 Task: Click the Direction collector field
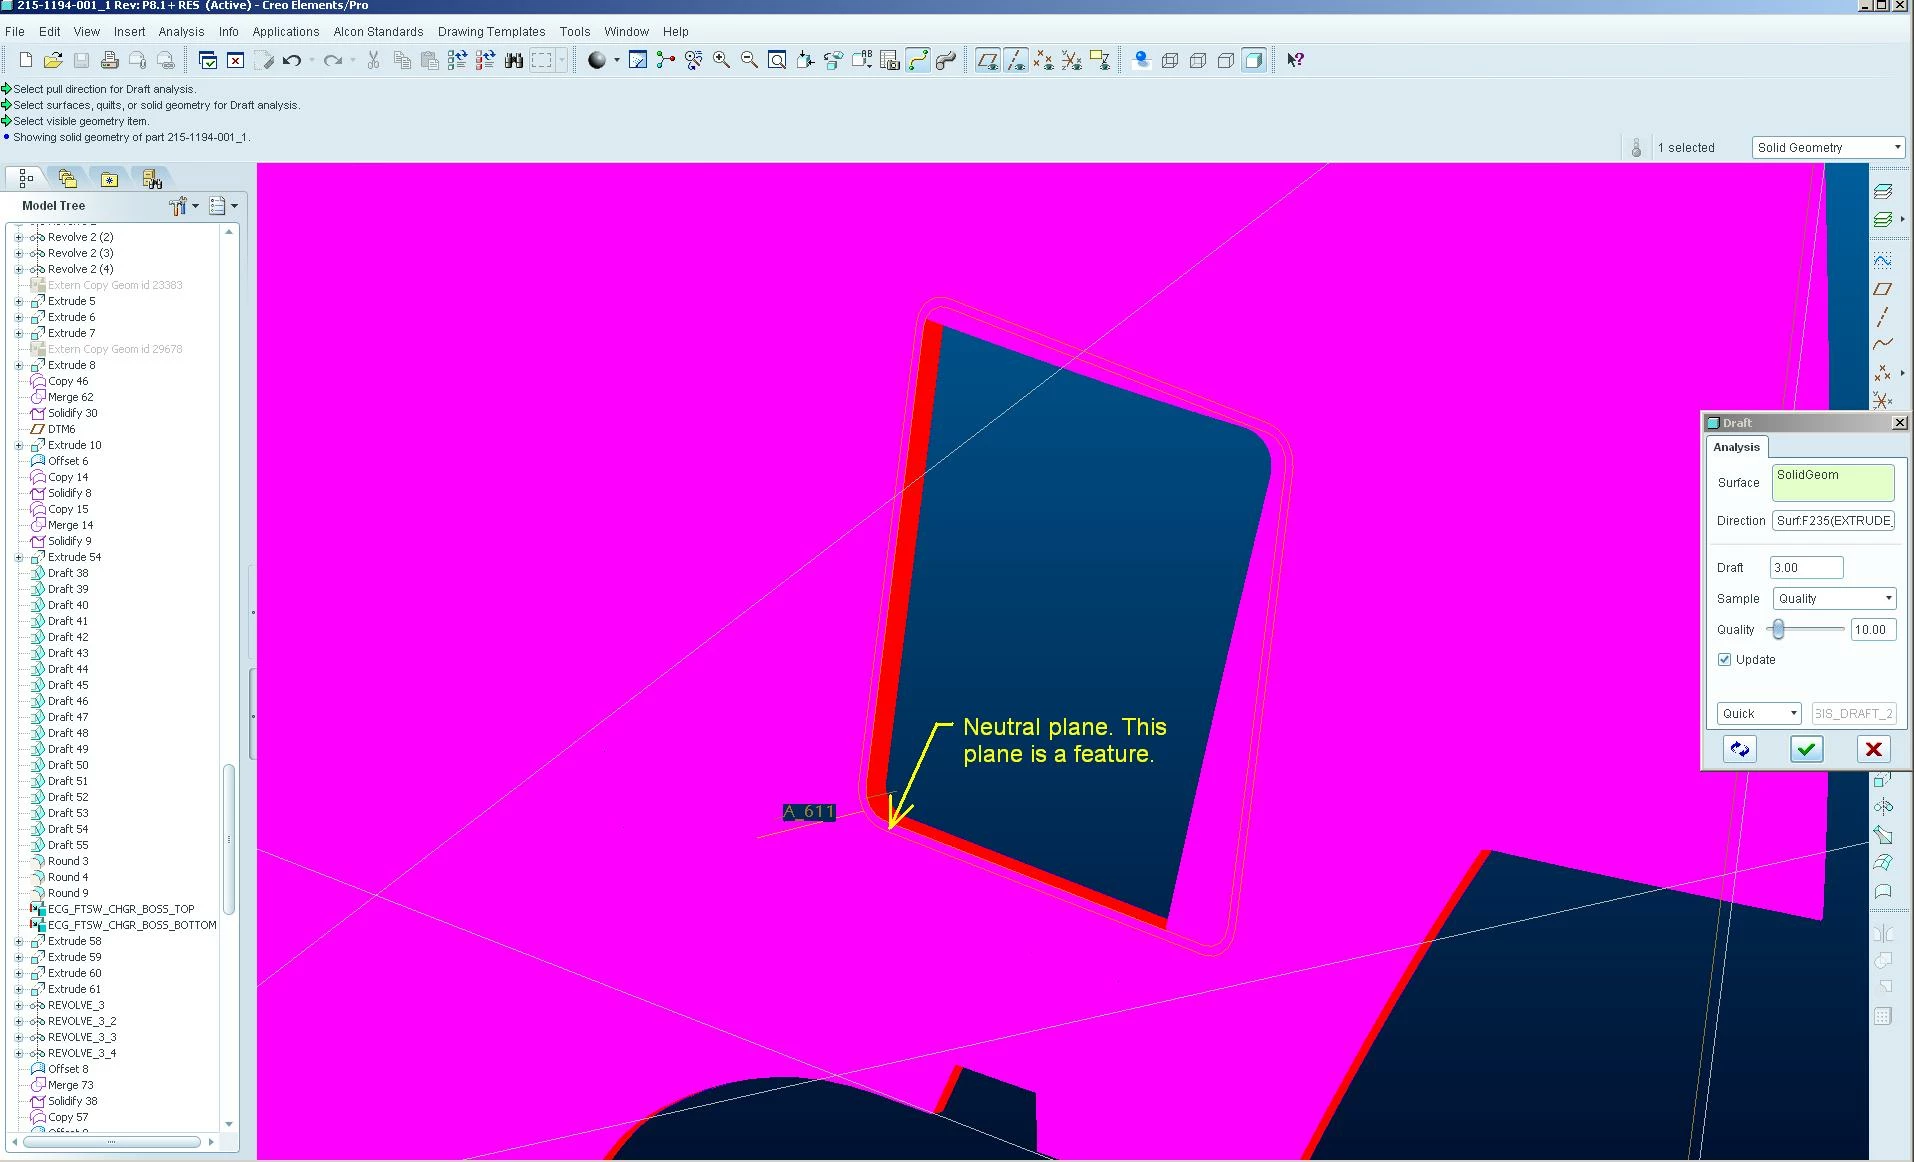(1834, 520)
